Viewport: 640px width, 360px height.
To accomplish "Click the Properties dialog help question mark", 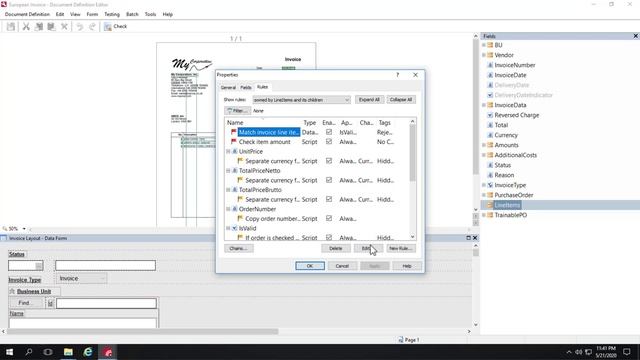I will pos(398,75).
